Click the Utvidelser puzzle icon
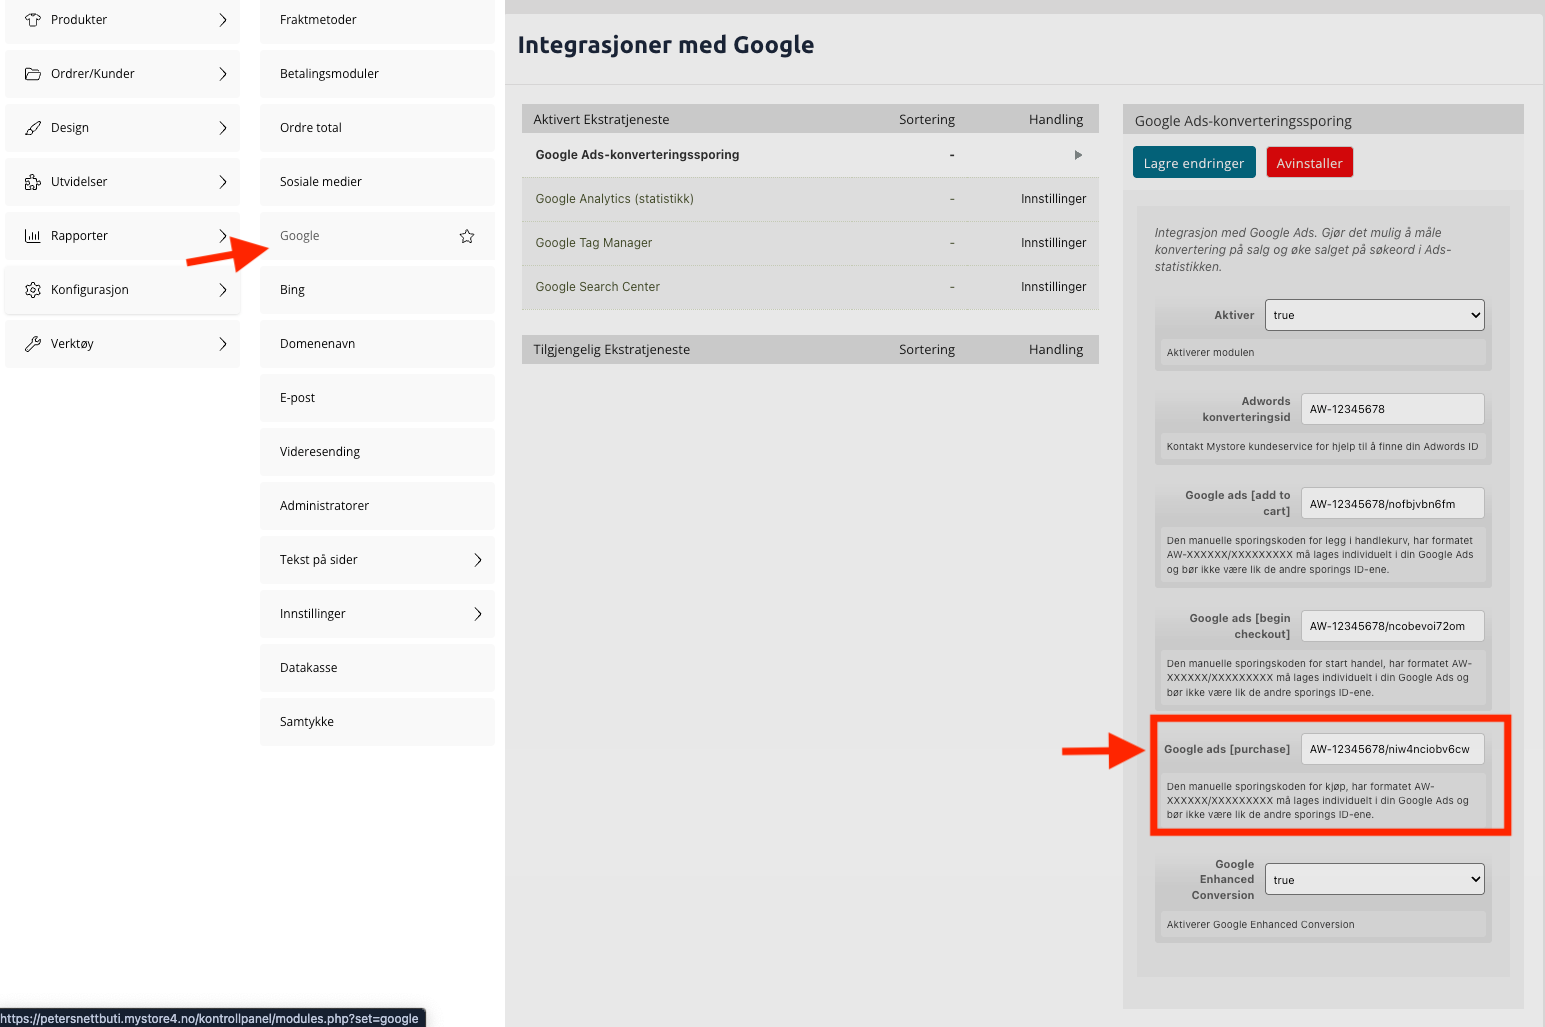Viewport: 1545px width, 1027px height. pos(33,182)
